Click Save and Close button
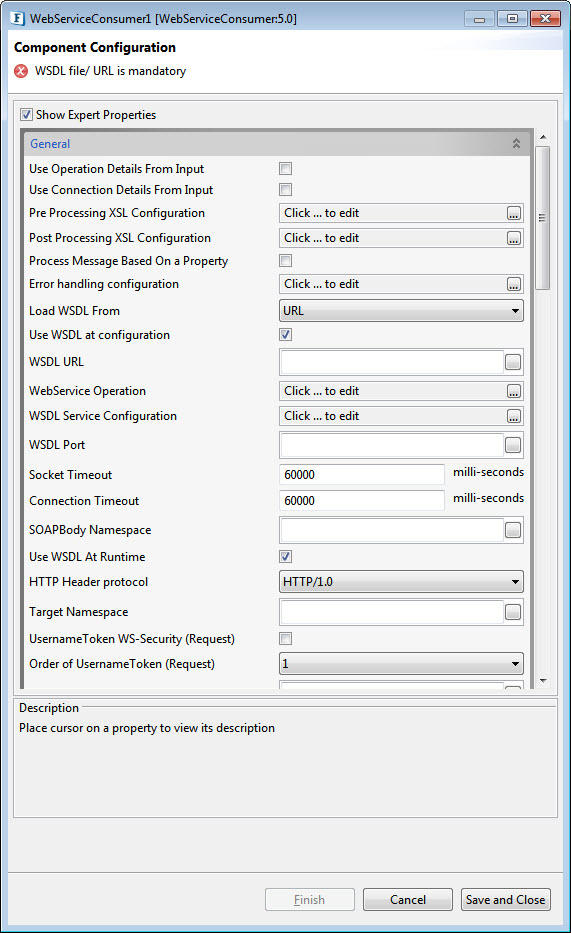Screen dimensions: 571x933 (506, 900)
